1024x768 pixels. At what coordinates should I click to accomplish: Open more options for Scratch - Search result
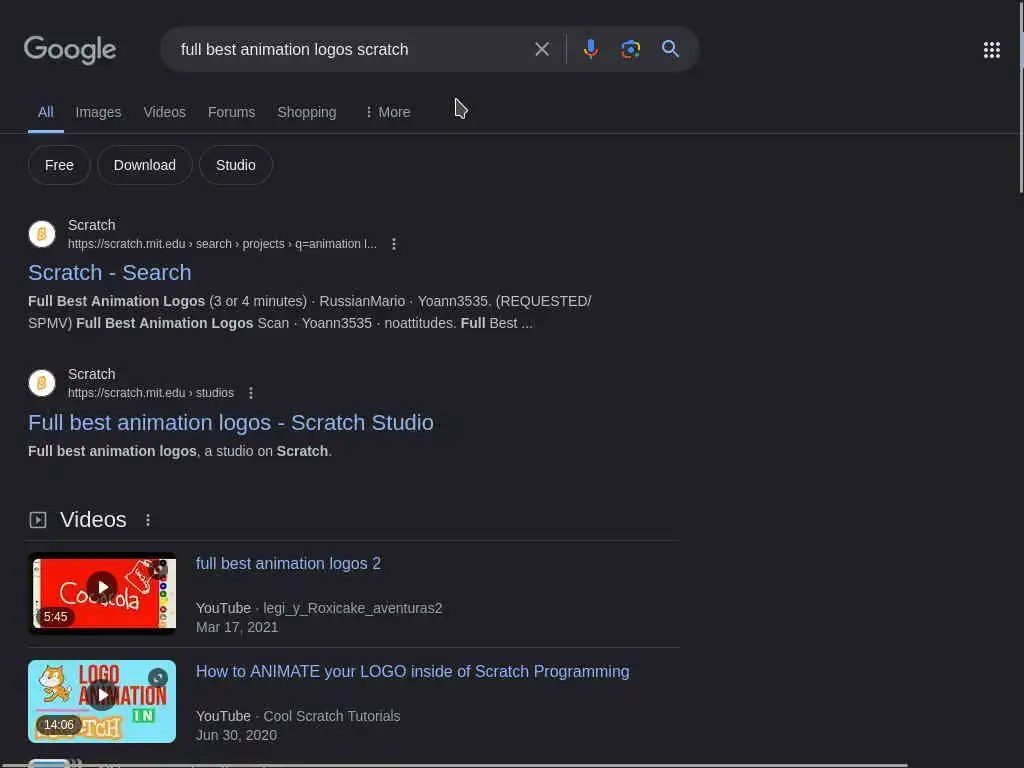[393, 244]
